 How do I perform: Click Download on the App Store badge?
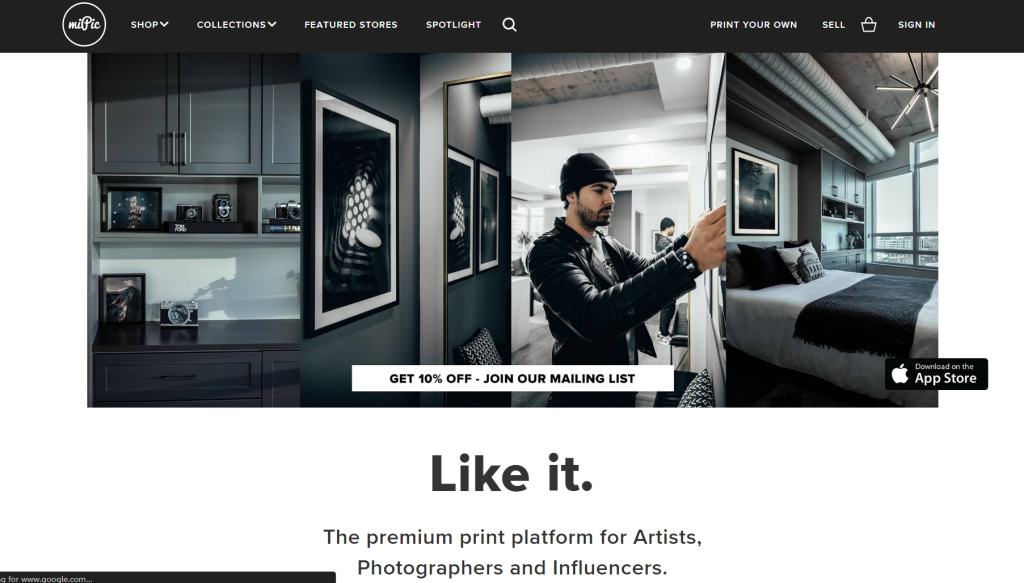click(936, 374)
